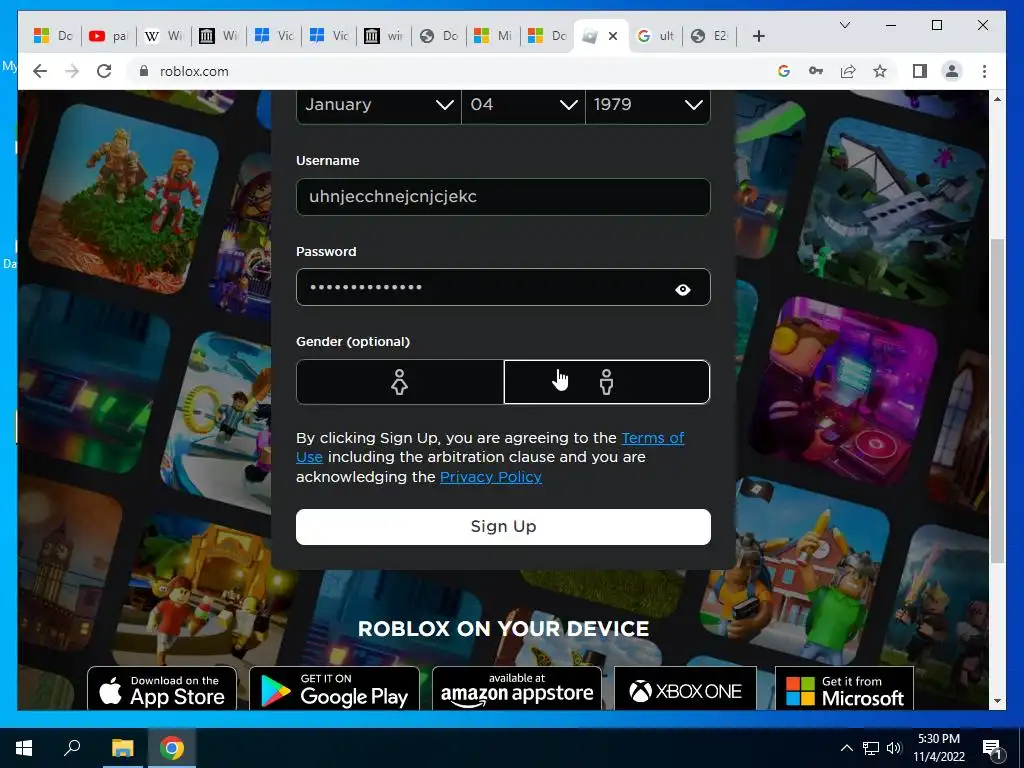Open the Privacy Policy link
The height and width of the screenshot is (768, 1024).
[491, 477]
